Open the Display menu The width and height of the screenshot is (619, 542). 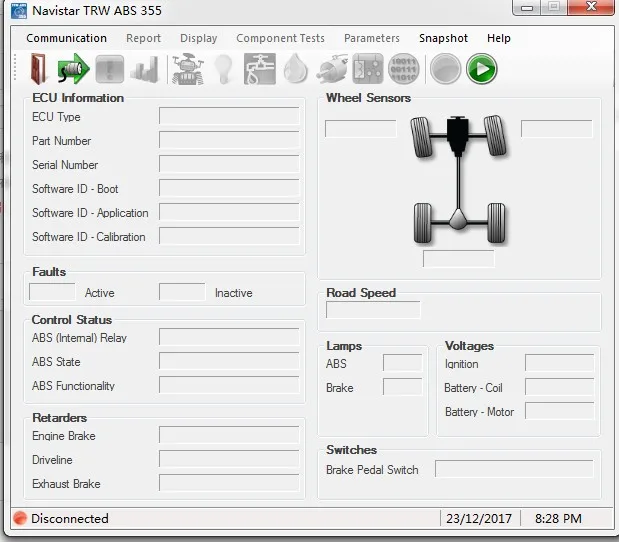coord(199,38)
